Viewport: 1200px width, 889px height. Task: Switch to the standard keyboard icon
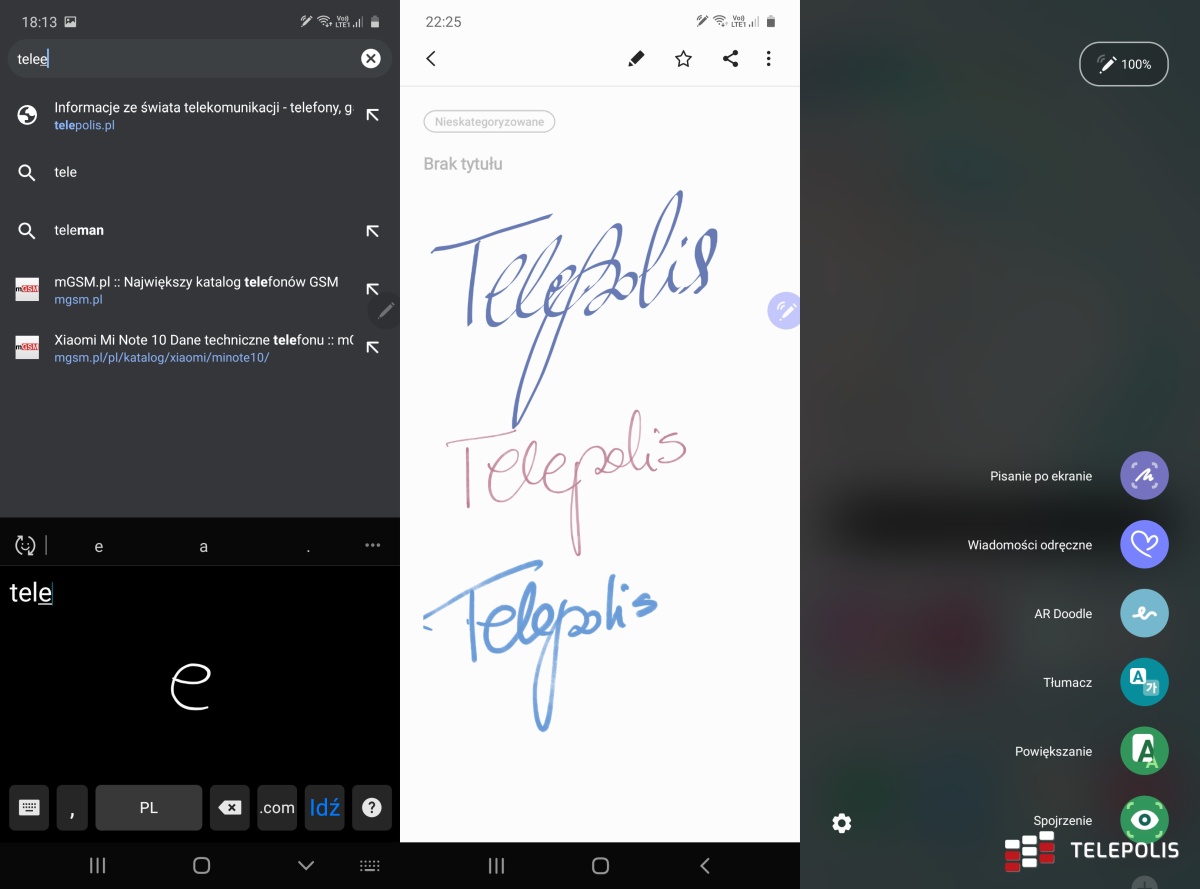pos(29,808)
